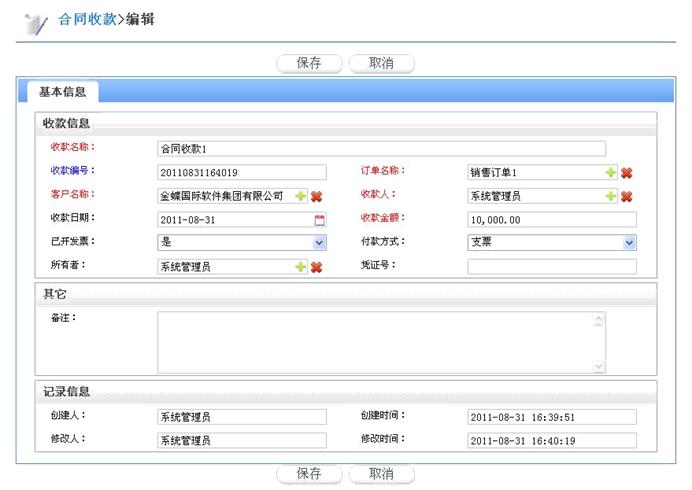Click the green plus icon for 收款人
Viewport: 692px width, 490px height.
[610, 196]
